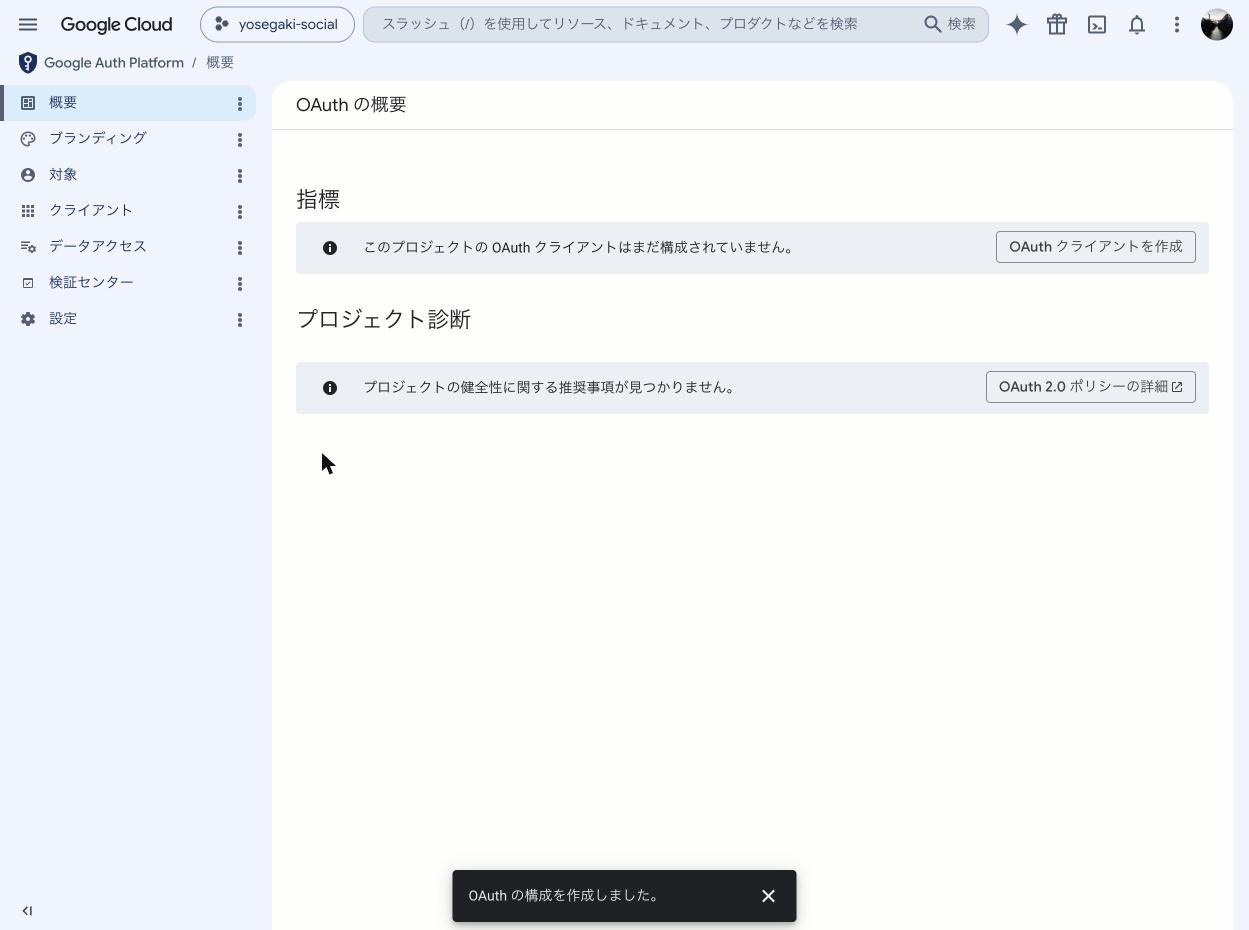This screenshot has width=1249, height=930.
Task: Click the 指標 section heading
Action: pyautogui.click(x=318, y=199)
